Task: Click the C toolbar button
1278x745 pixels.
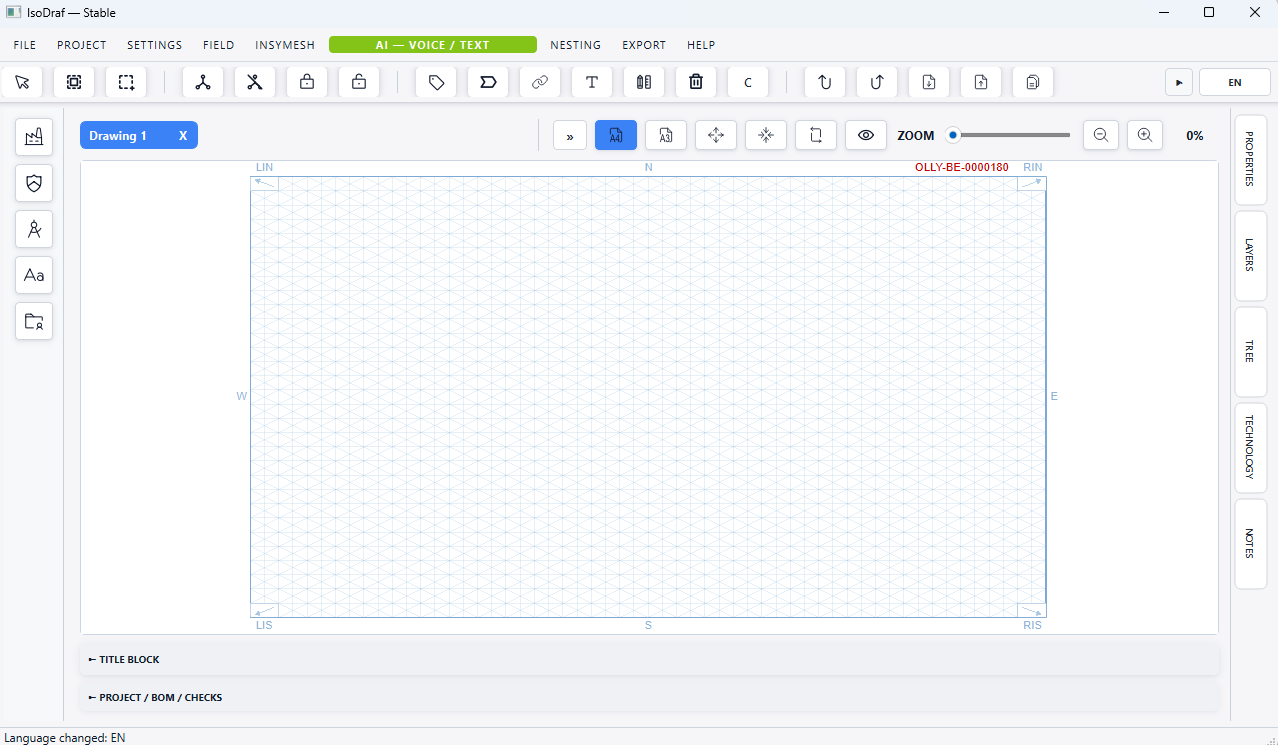Action: (748, 82)
